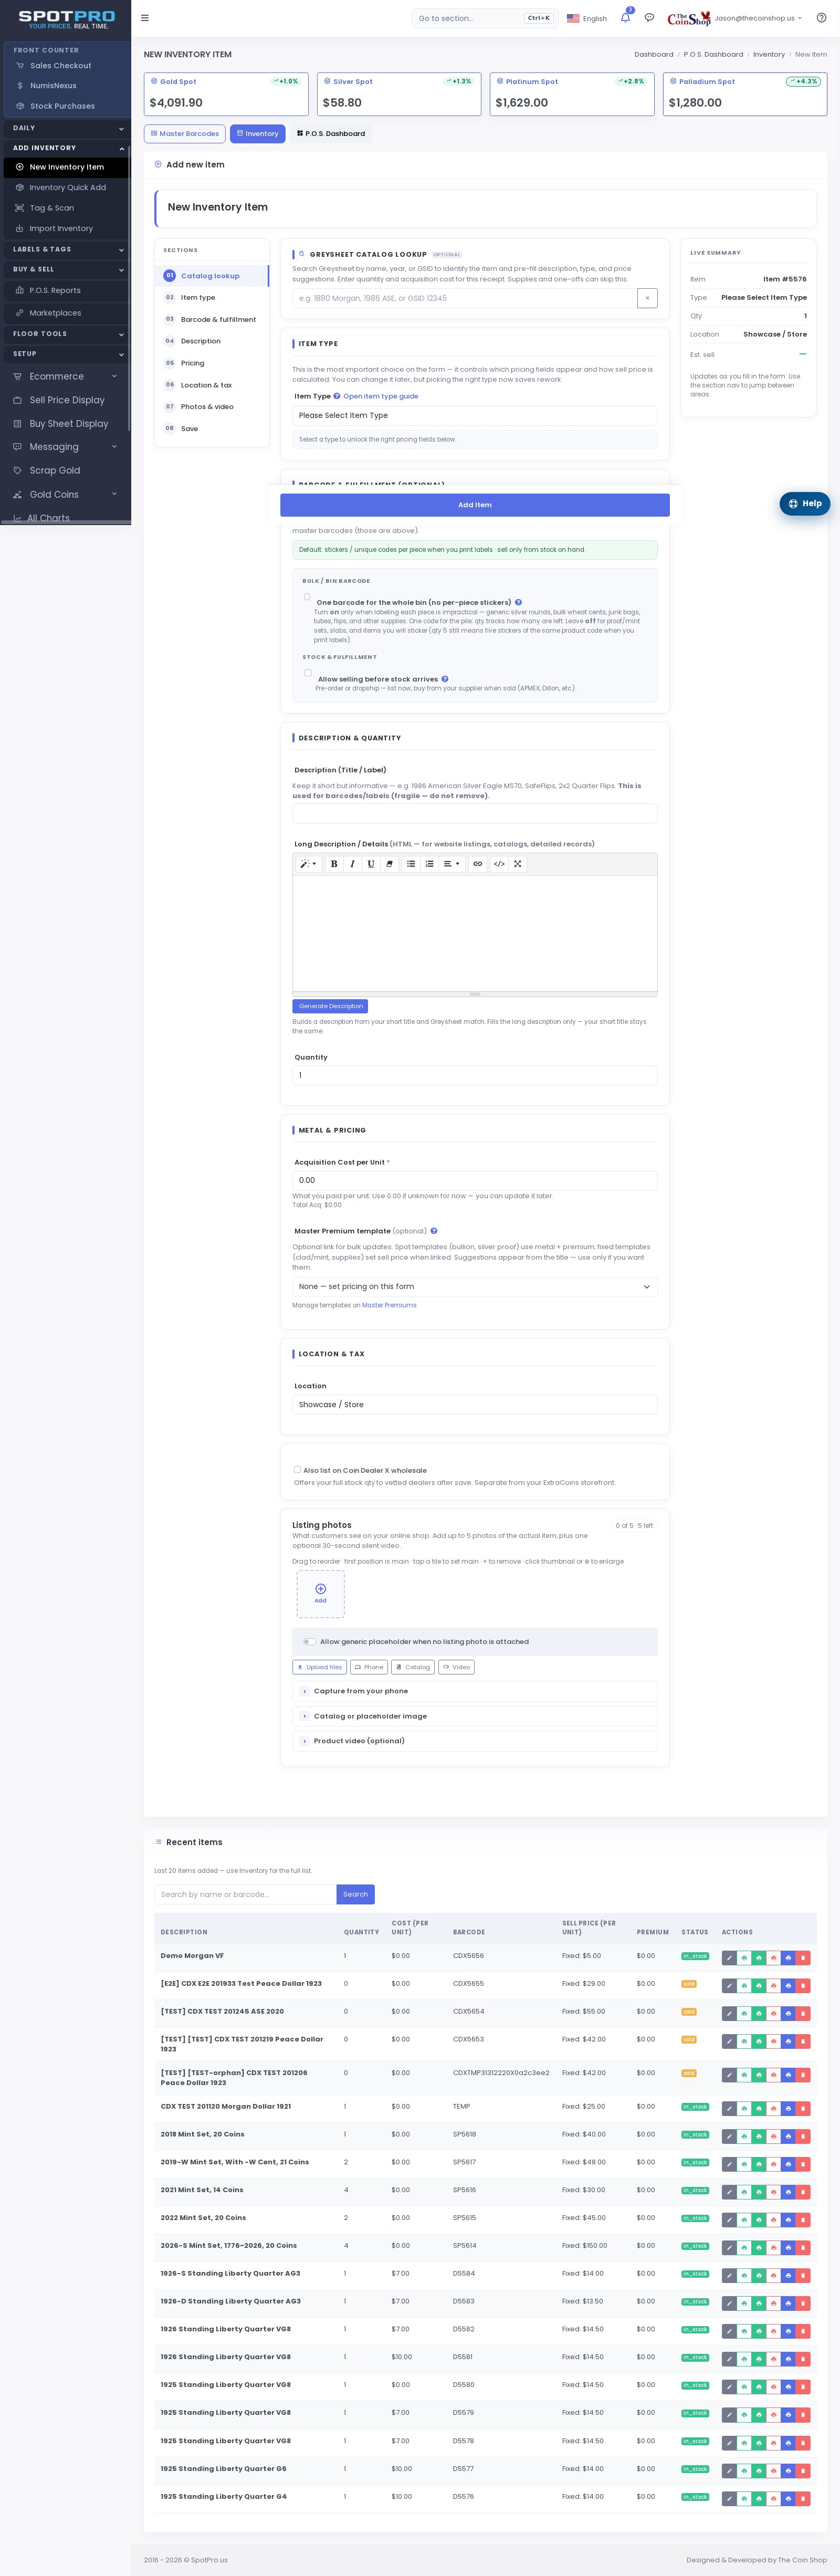840x2576 pixels.
Task: Toggle generic placeholder photo switch
Action: coord(310,1641)
